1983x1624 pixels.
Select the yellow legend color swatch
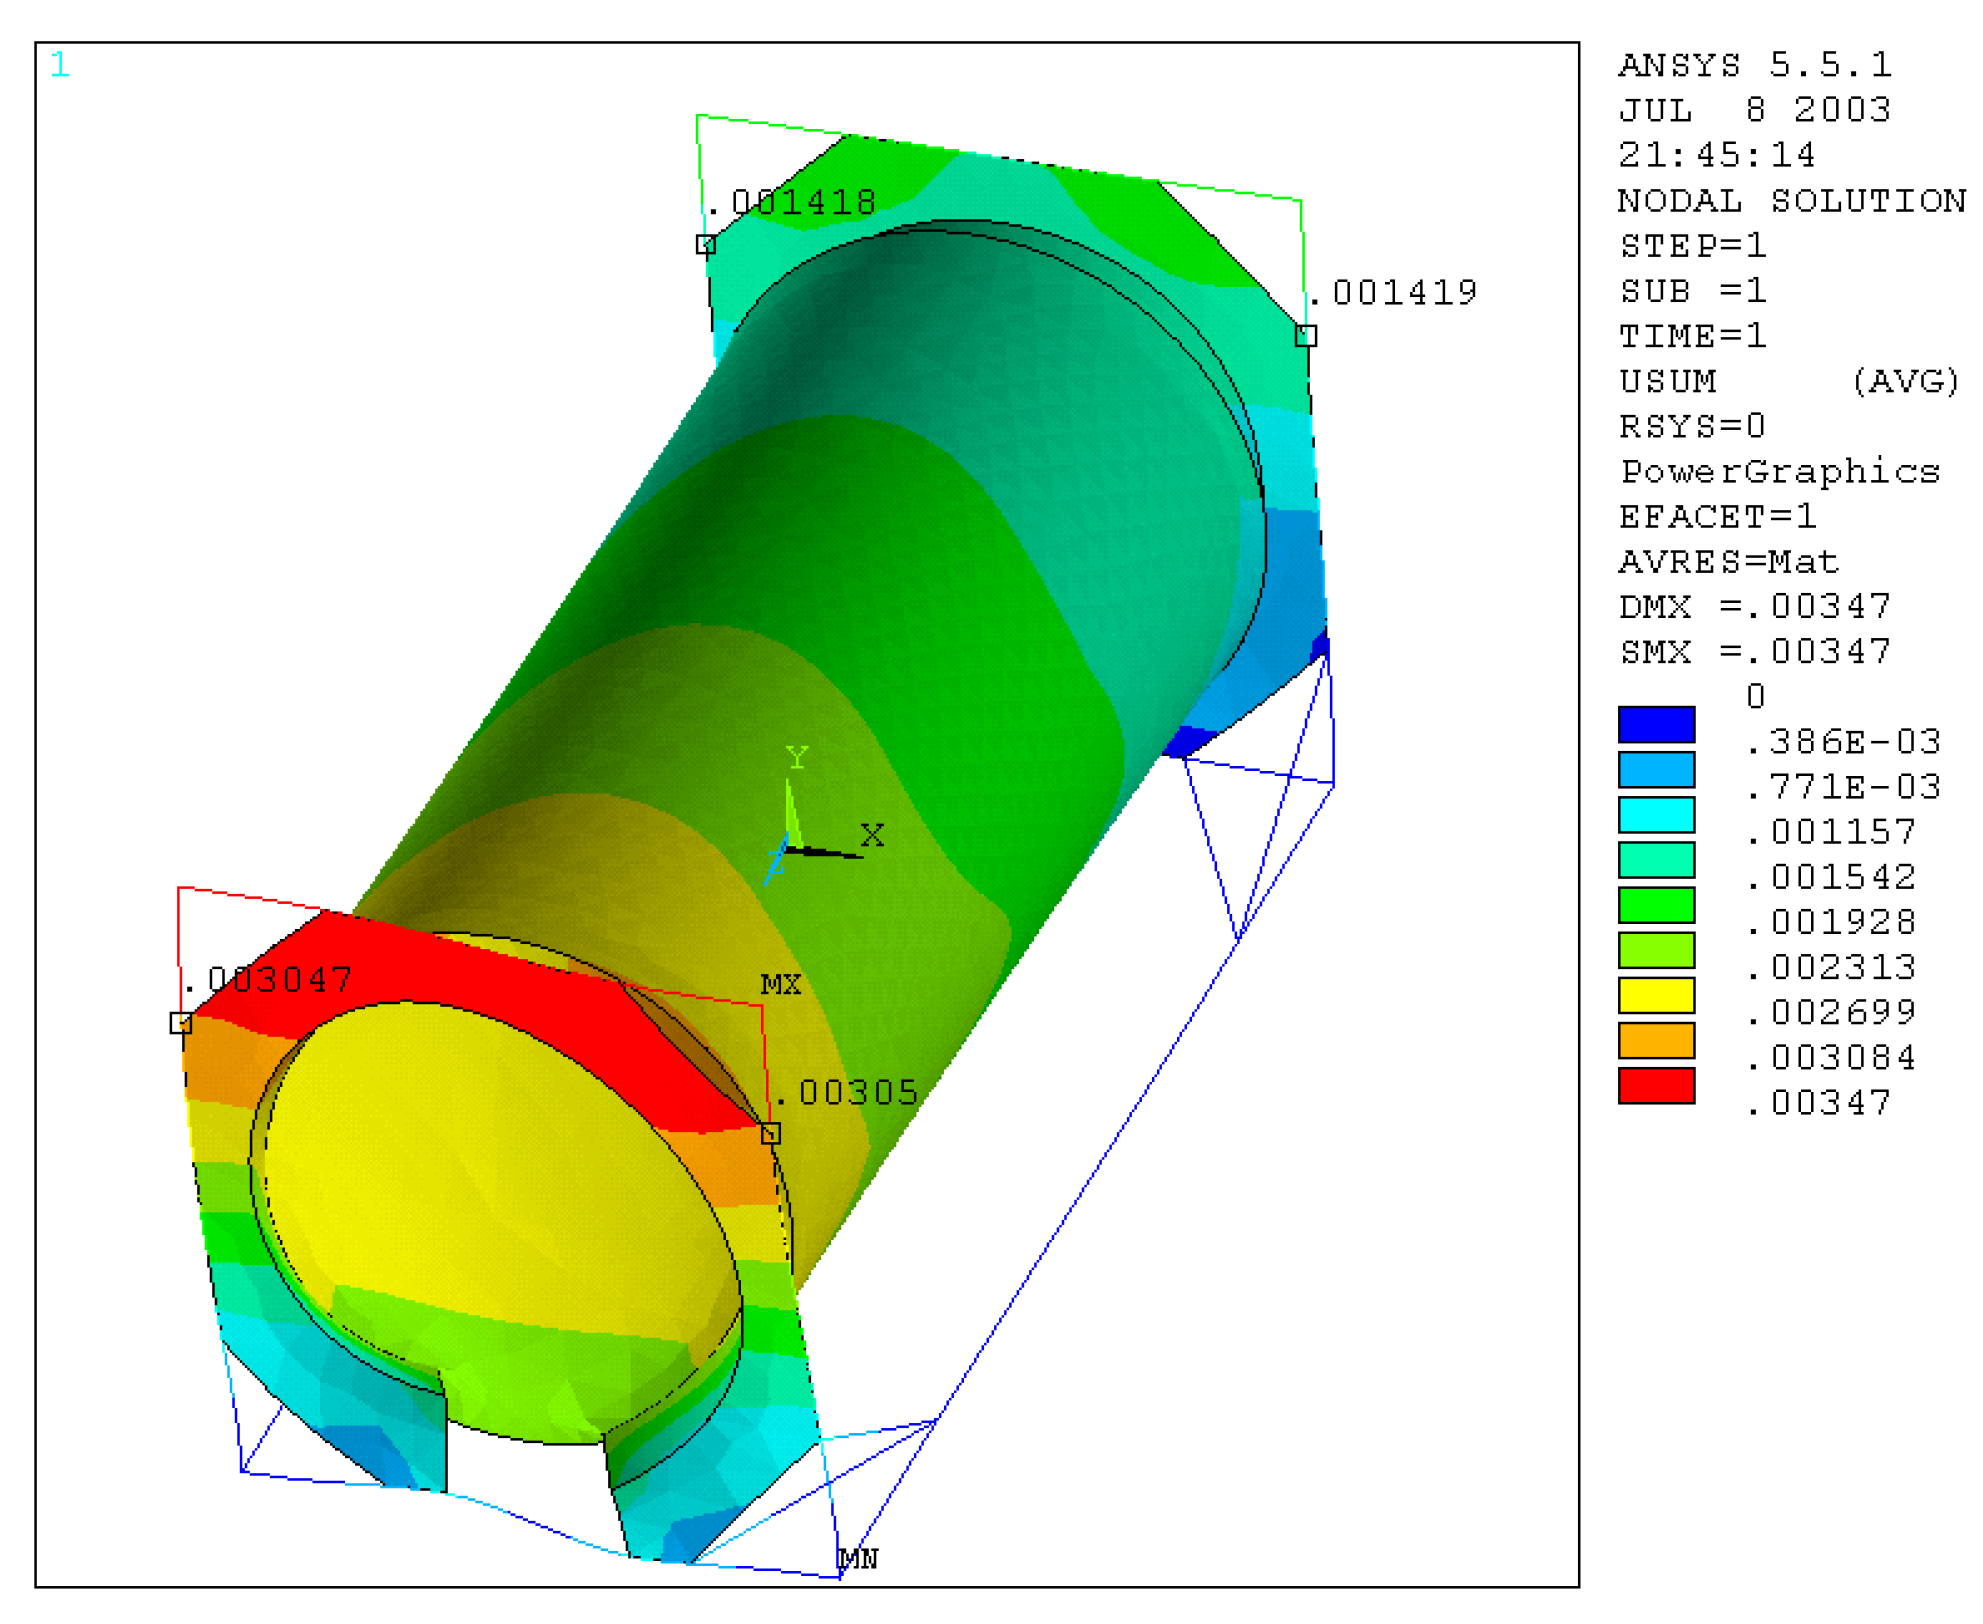(x=1655, y=995)
